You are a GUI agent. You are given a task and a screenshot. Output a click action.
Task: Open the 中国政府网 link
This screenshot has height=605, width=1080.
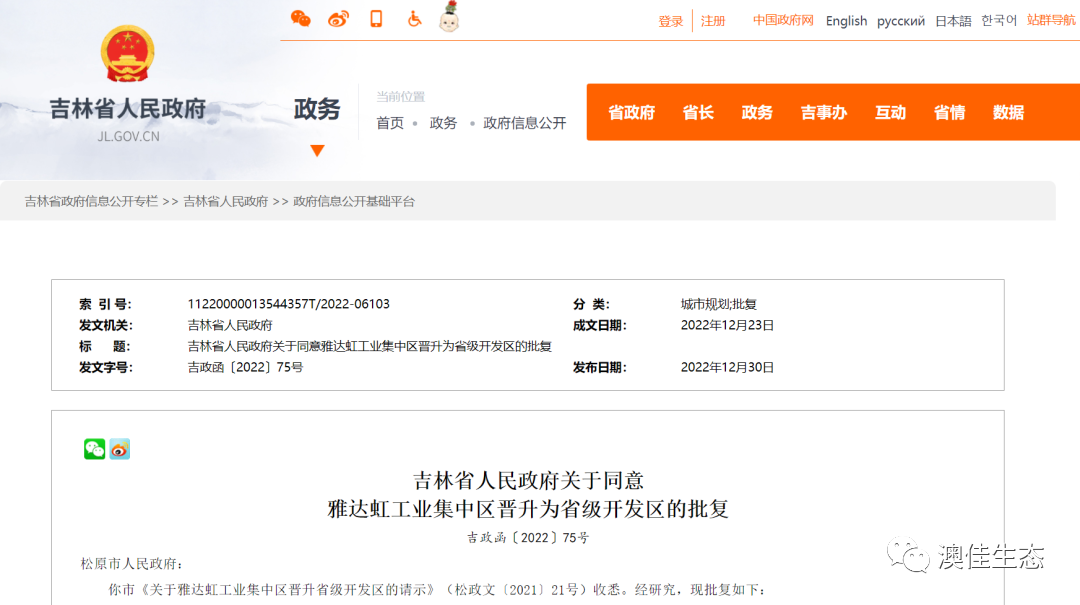coord(783,20)
